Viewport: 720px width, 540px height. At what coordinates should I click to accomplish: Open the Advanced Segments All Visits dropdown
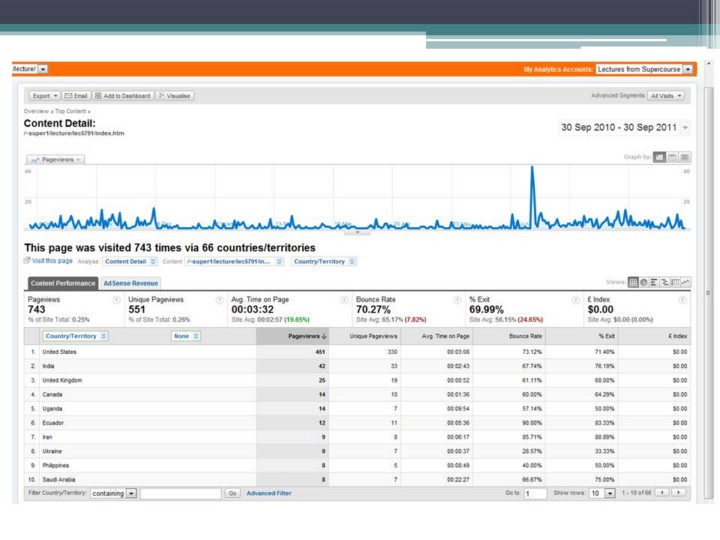[x=666, y=95]
